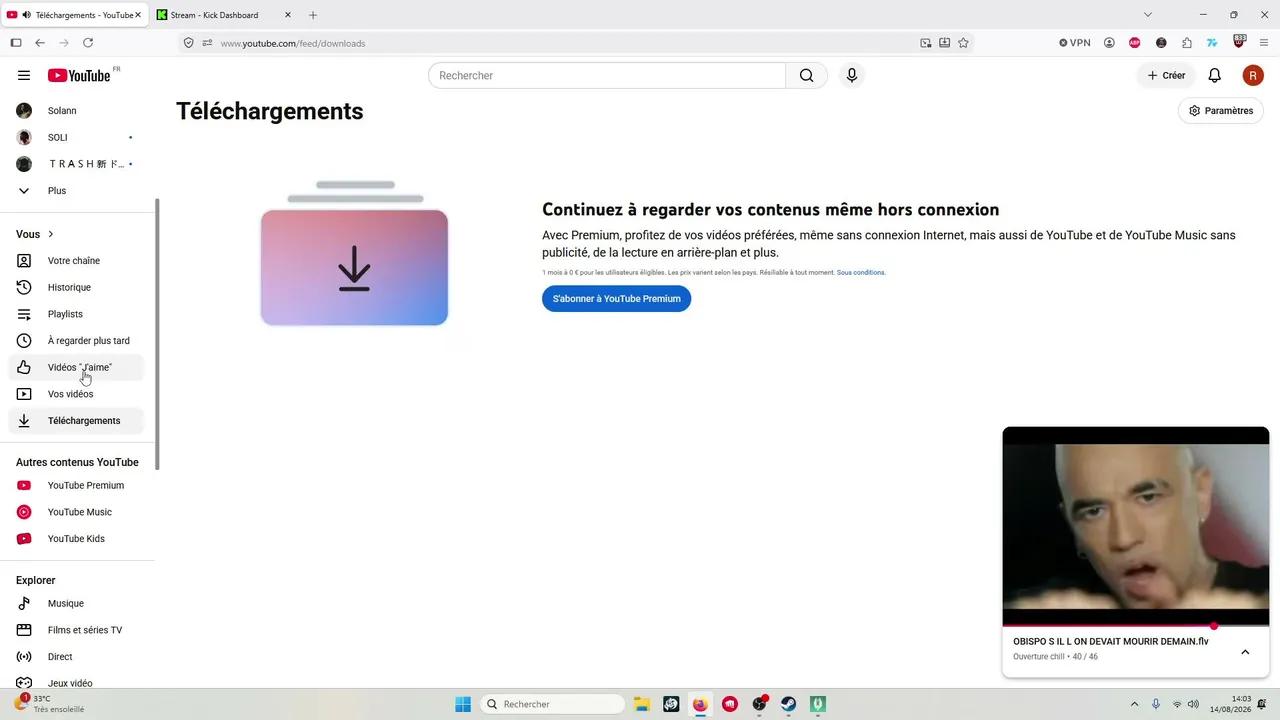1280x720 pixels.
Task: Bookmark this page with the star
Action: coord(963,43)
